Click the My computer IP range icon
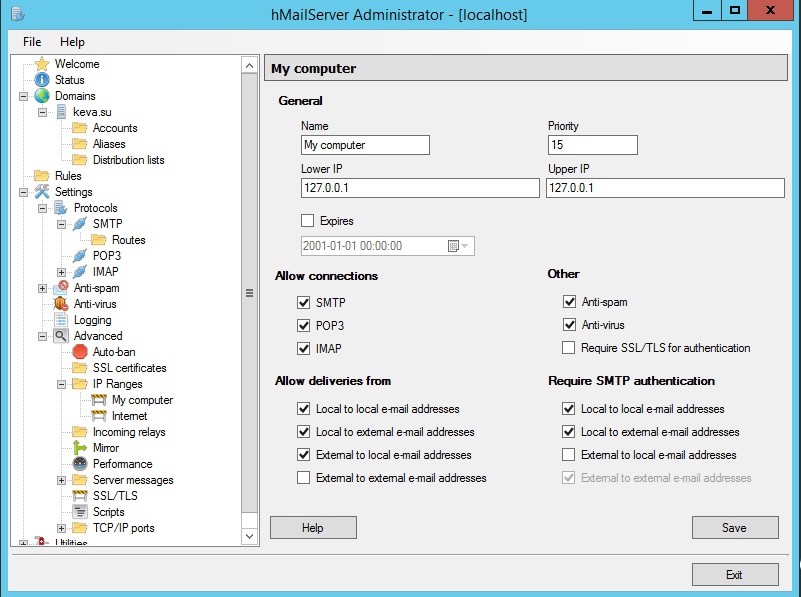Screen dimensions: 801x597 click(99, 400)
